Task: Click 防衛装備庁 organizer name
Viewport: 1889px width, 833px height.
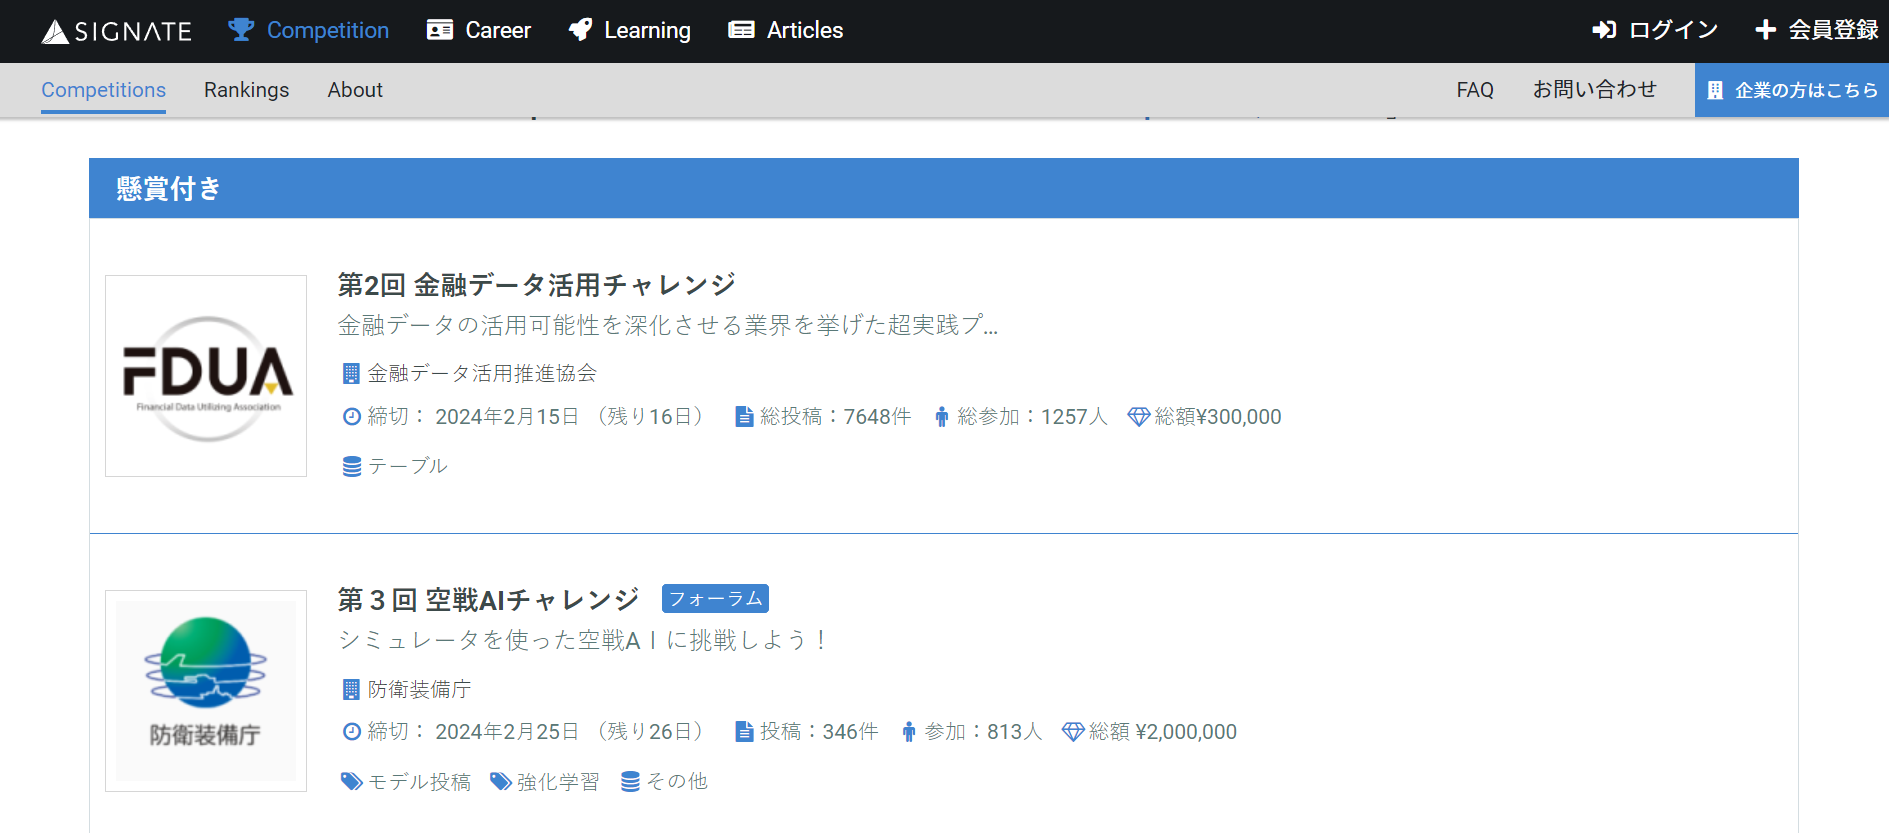Action: [x=419, y=689]
